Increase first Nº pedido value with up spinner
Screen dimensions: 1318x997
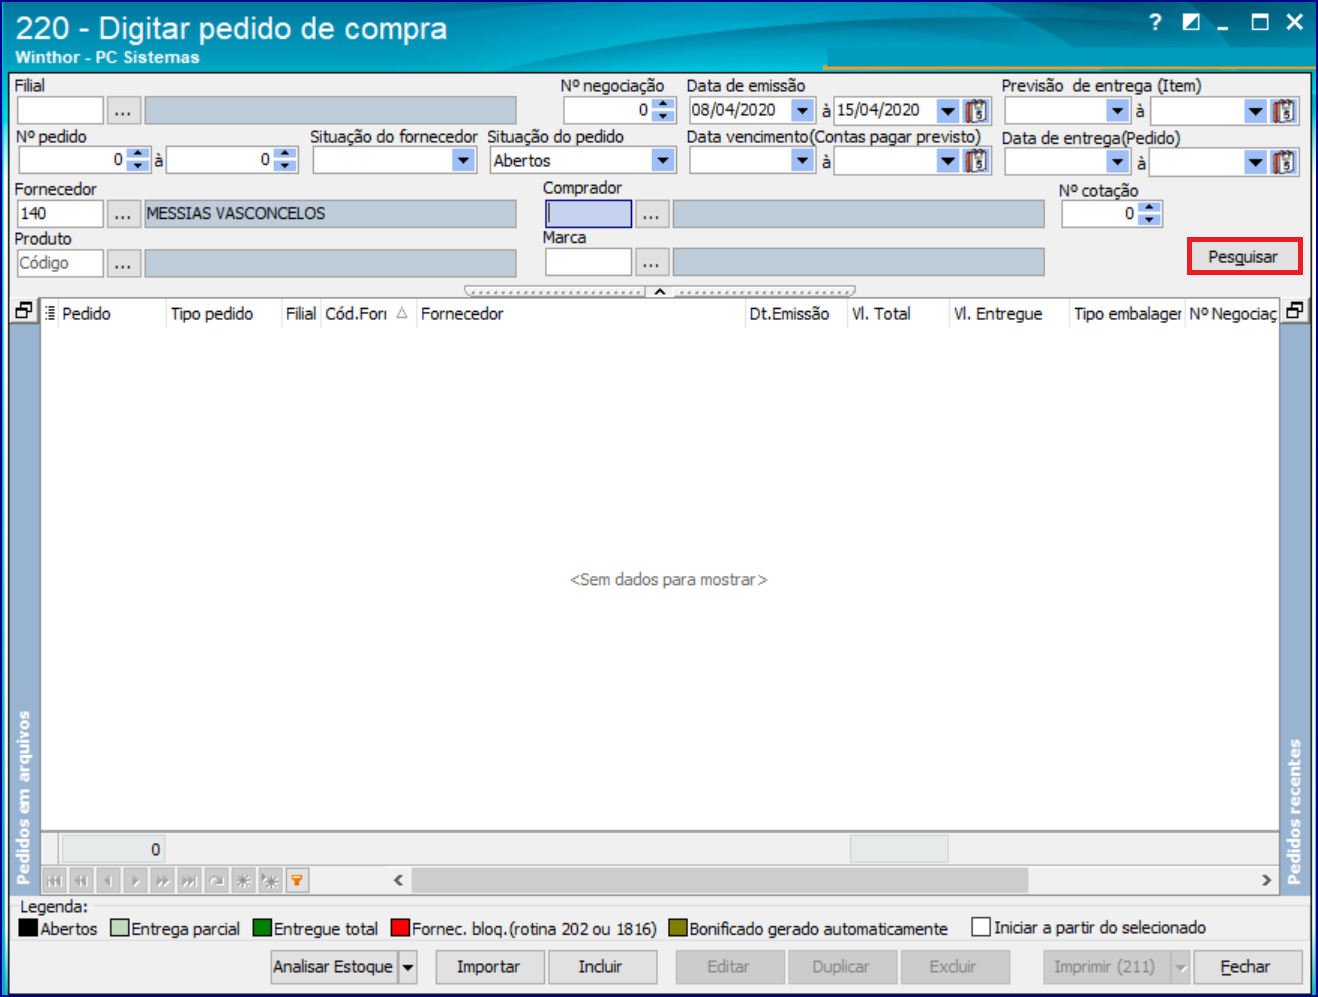pos(139,154)
